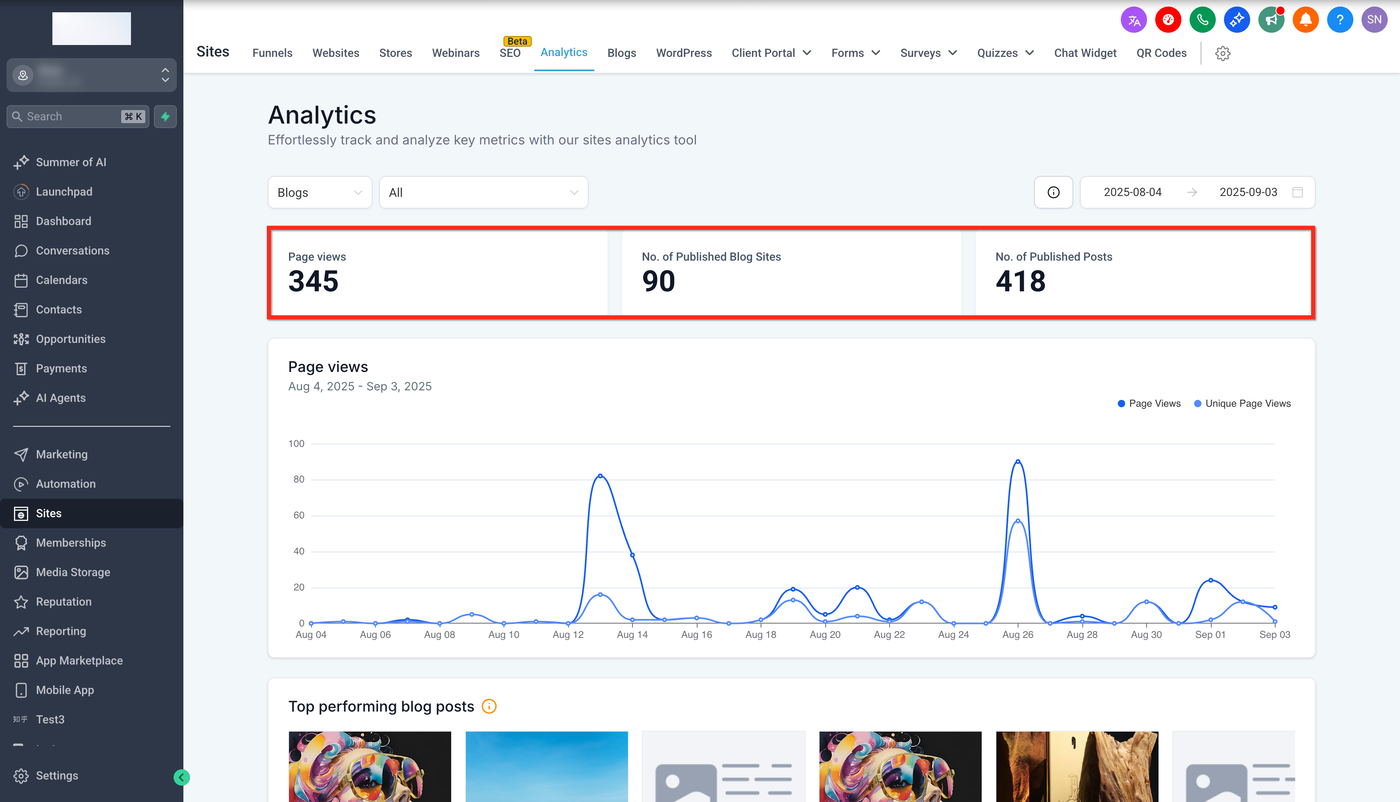The width and height of the screenshot is (1400, 802).
Task: Toggle Unique Page Views legend series
Action: 1242,404
